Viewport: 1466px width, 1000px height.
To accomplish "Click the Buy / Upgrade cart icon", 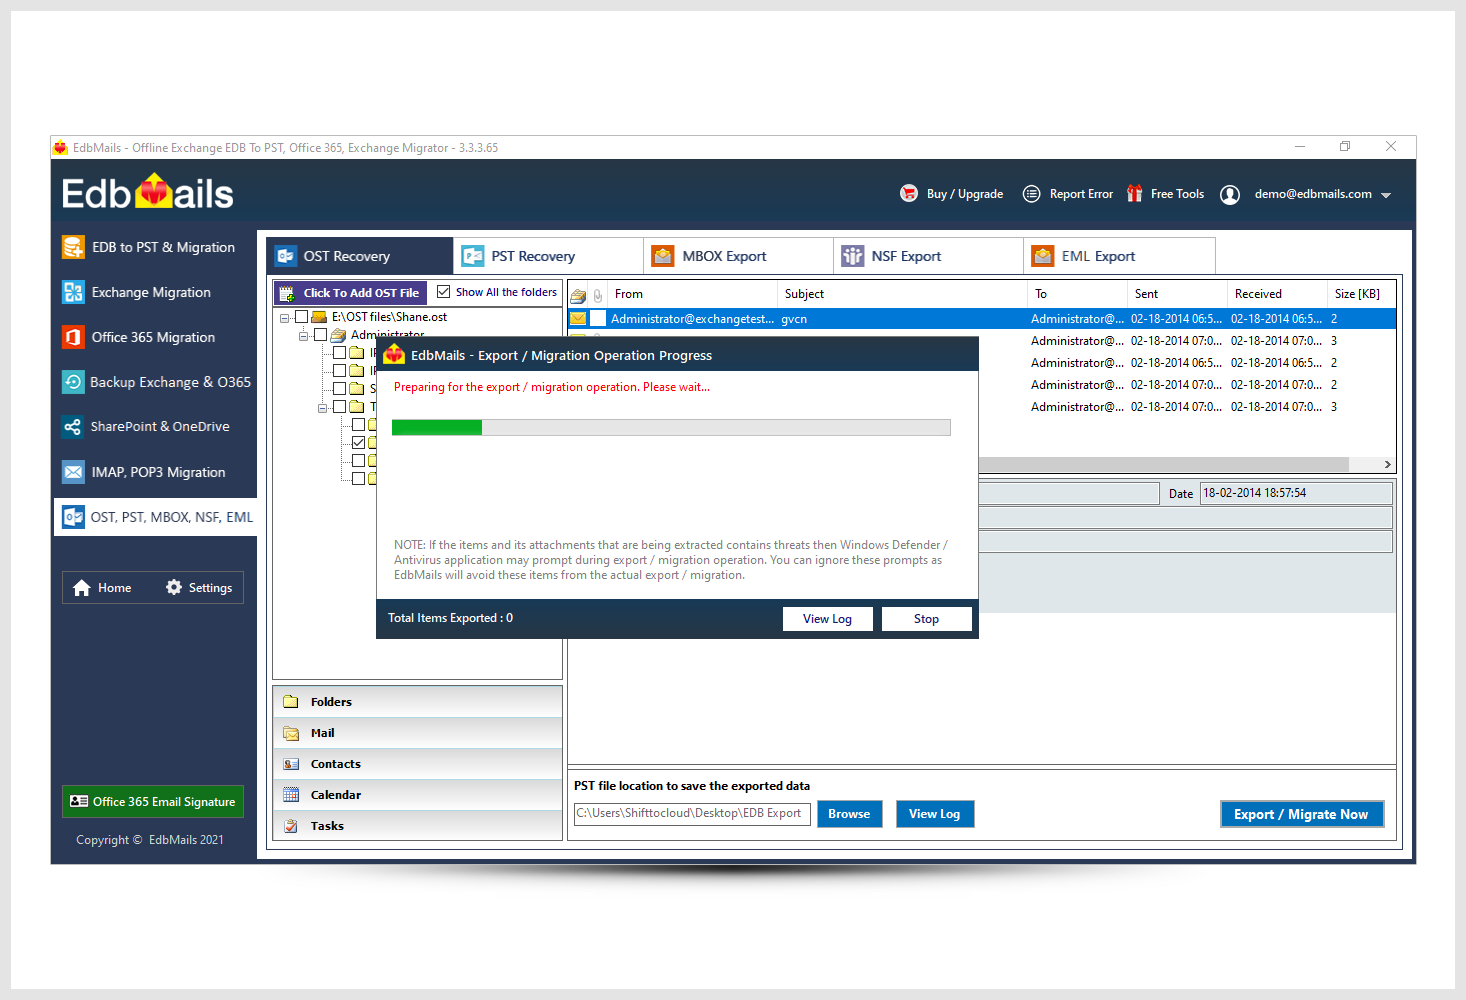I will click(x=908, y=194).
